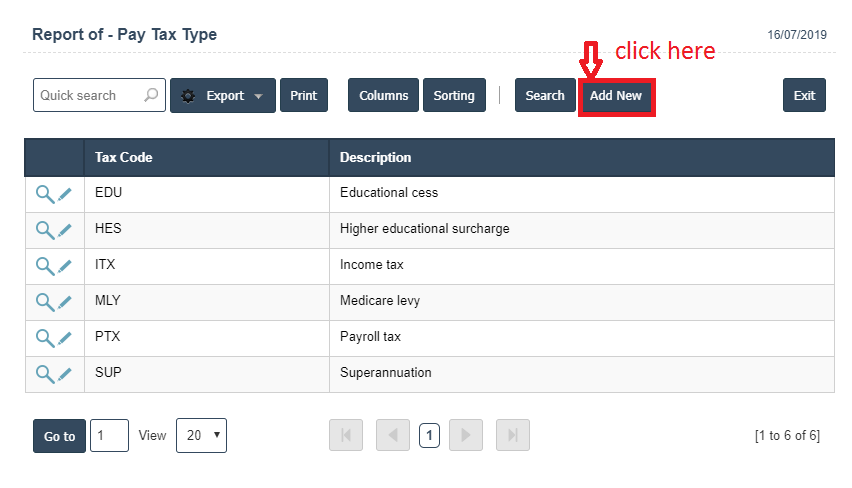
Task: Go to the next page arrow
Action: pyautogui.click(x=466, y=435)
